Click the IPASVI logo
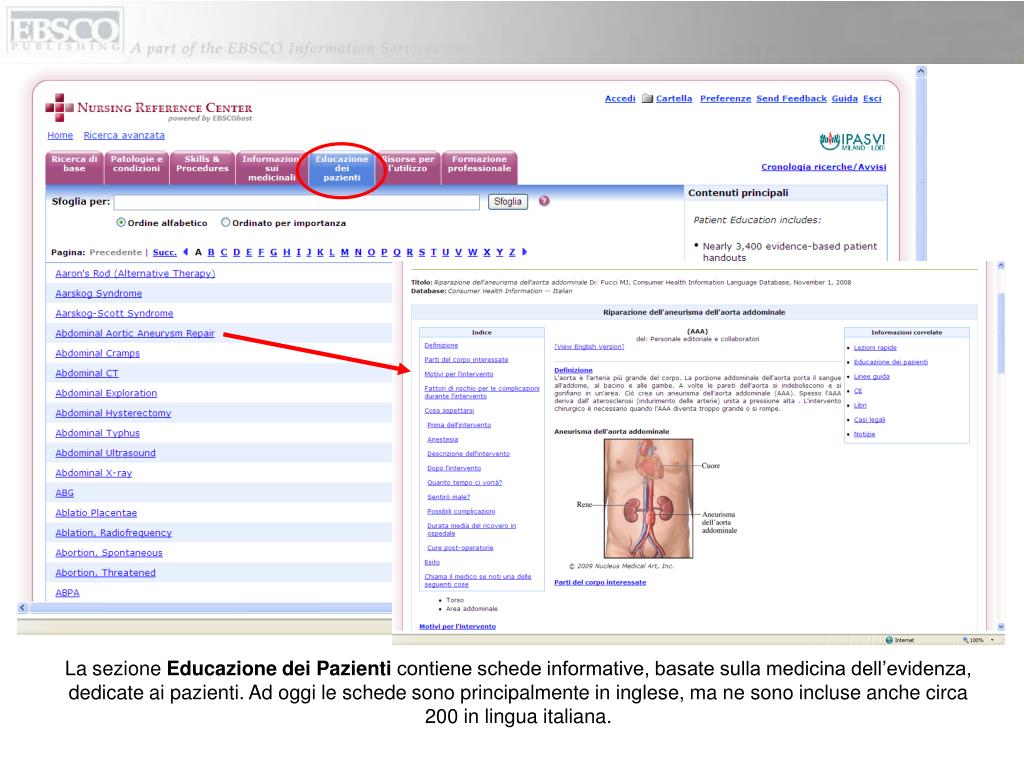1024x768 pixels. pos(852,141)
